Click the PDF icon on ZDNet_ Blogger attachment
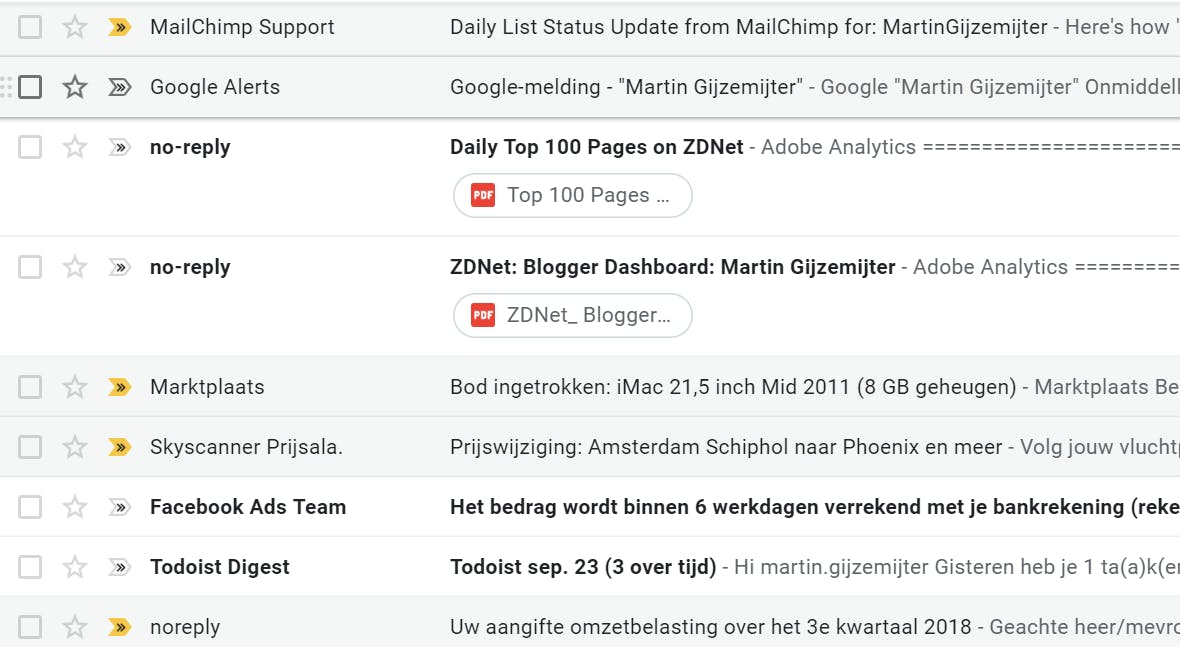This screenshot has height=647, width=1180. (x=483, y=315)
